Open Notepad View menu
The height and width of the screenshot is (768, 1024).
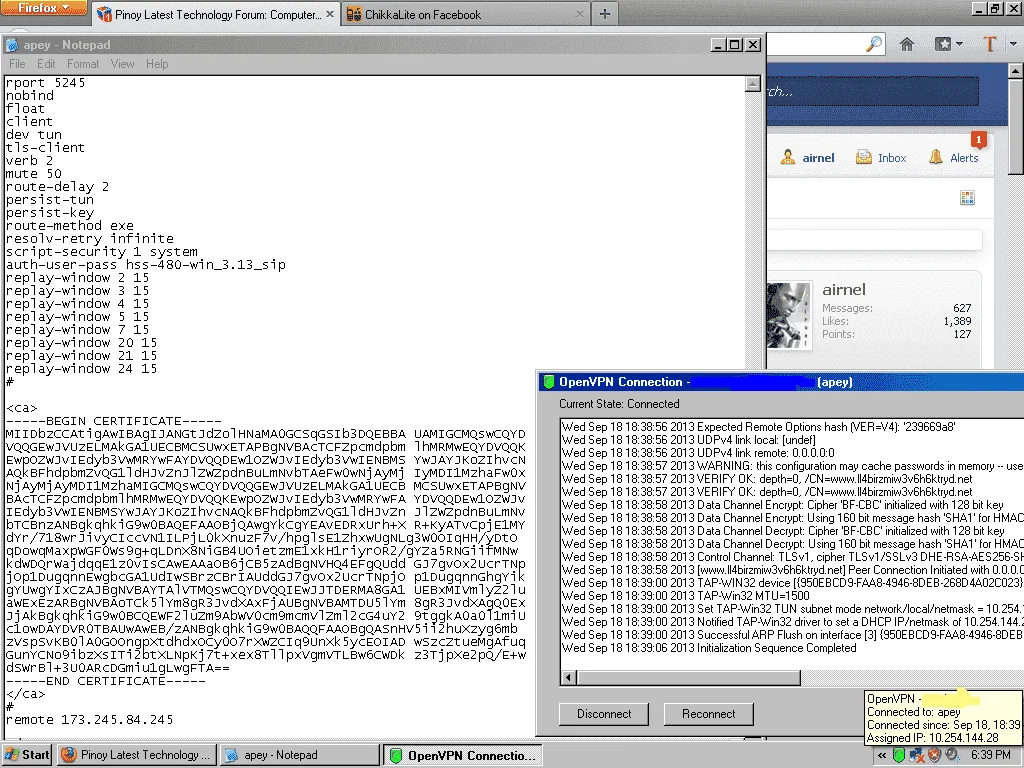[x=122, y=64]
